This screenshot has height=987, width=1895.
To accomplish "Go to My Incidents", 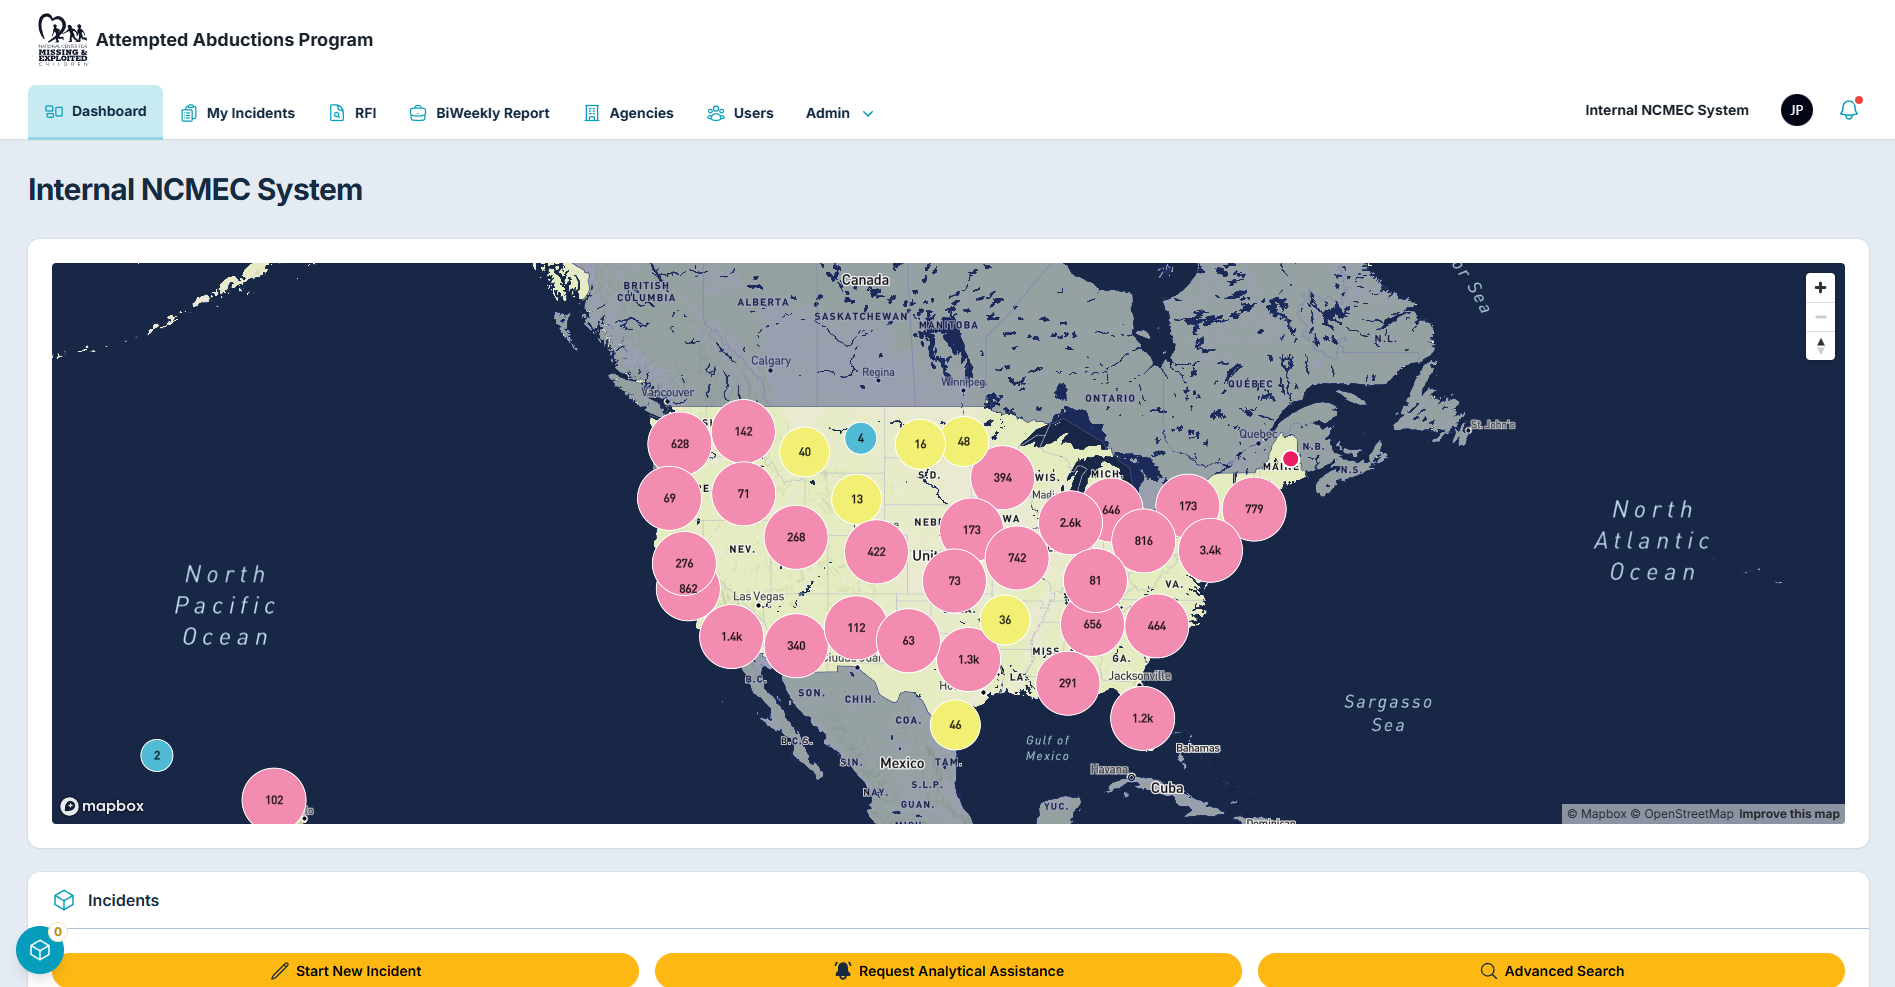I will (x=238, y=113).
